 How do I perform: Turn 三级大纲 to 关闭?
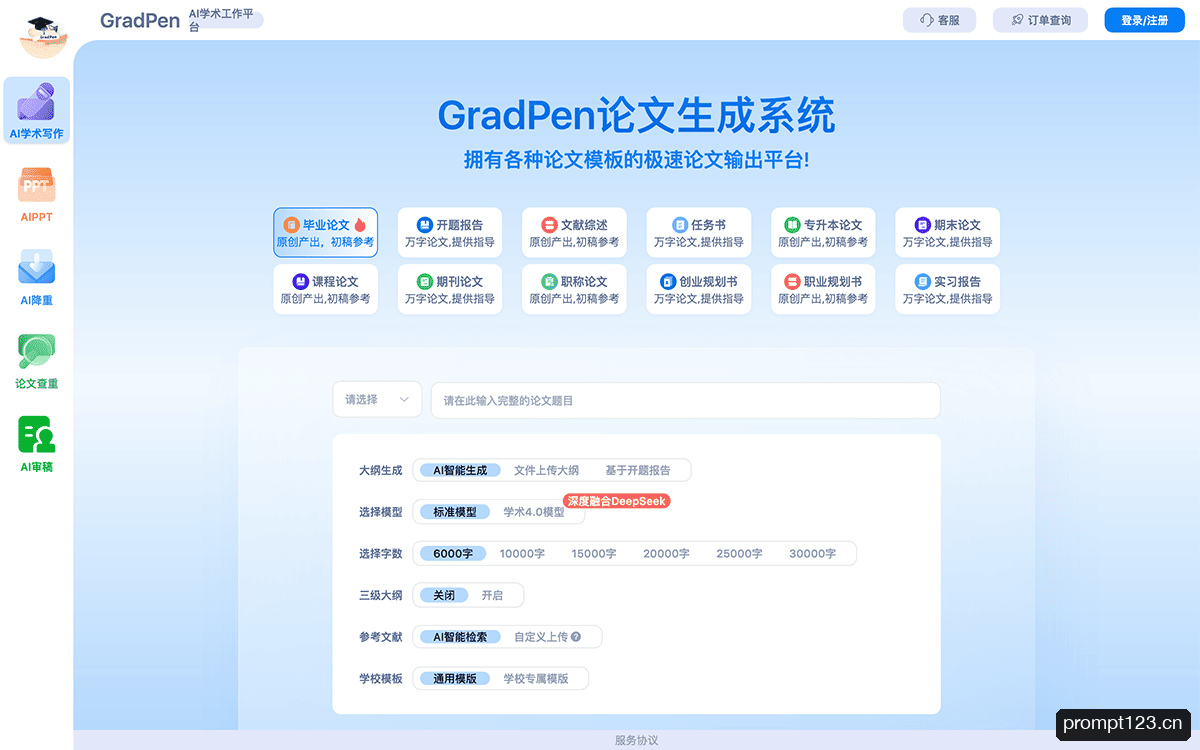pos(444,595)
